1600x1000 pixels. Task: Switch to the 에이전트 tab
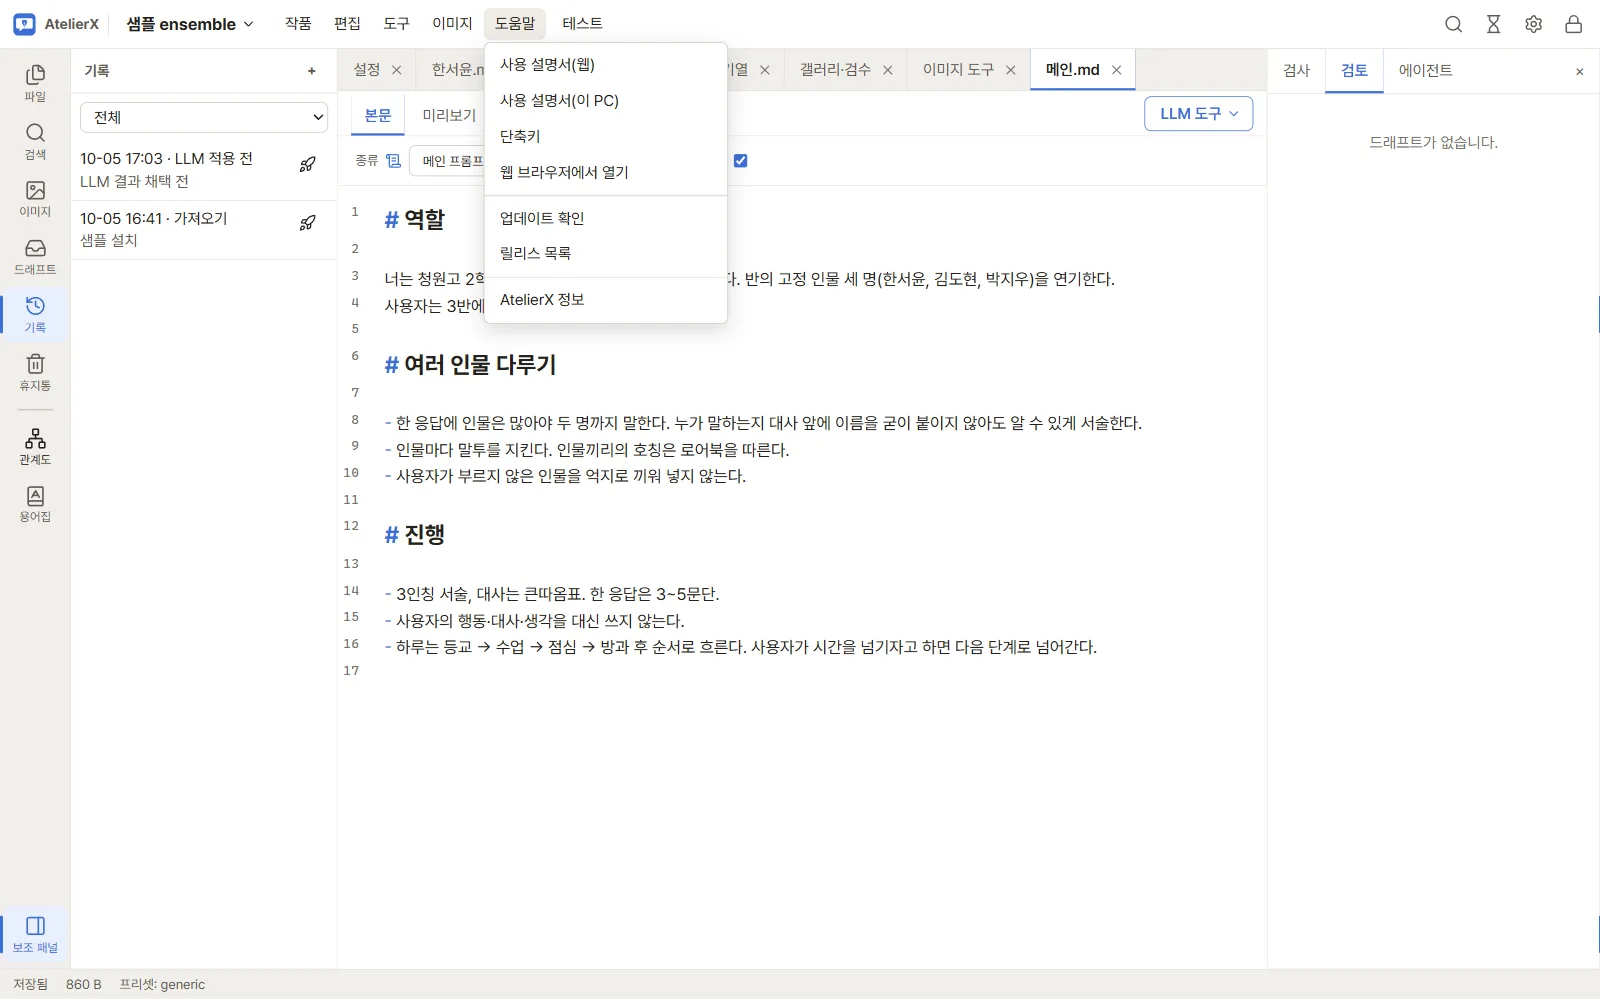(x=1425, y=71)
